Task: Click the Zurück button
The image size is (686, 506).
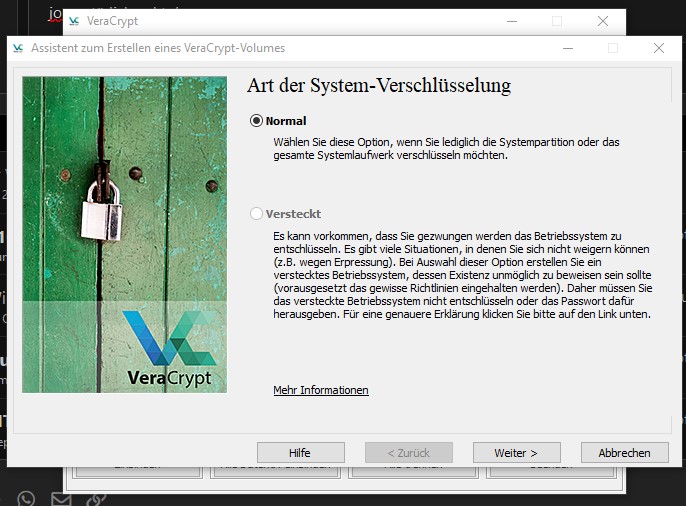Action: click(409, 453)
